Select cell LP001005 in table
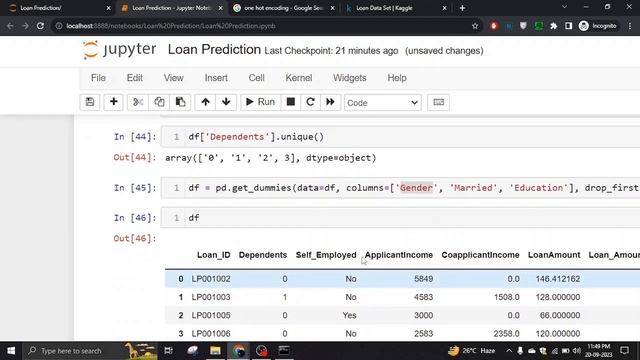The height and width of the screenshot is (360, 640). click(x=211, y=316)
